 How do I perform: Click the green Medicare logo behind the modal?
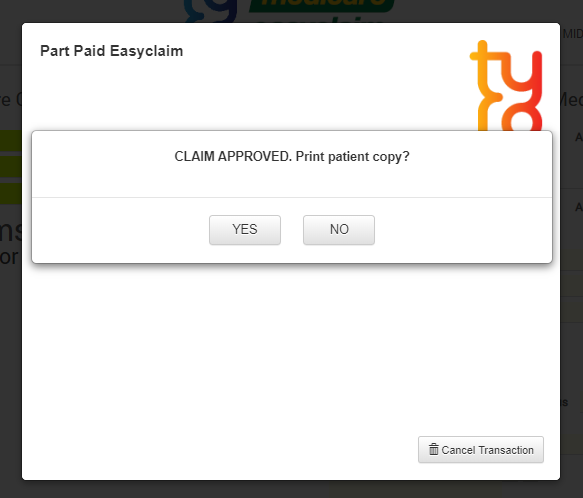(x=322, y=6)
